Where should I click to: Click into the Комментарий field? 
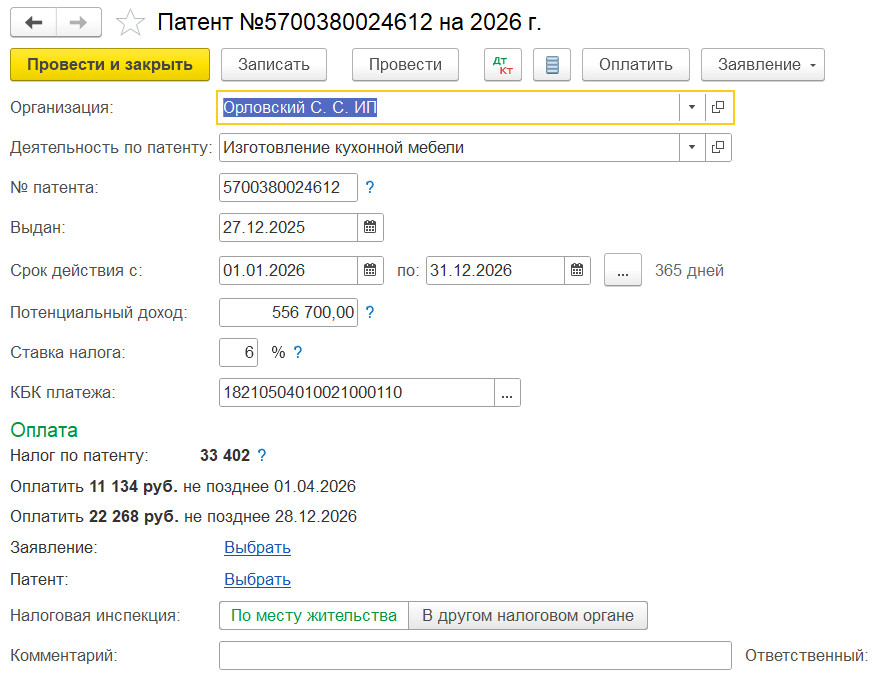pyautogui.click(x=475, y=655)
